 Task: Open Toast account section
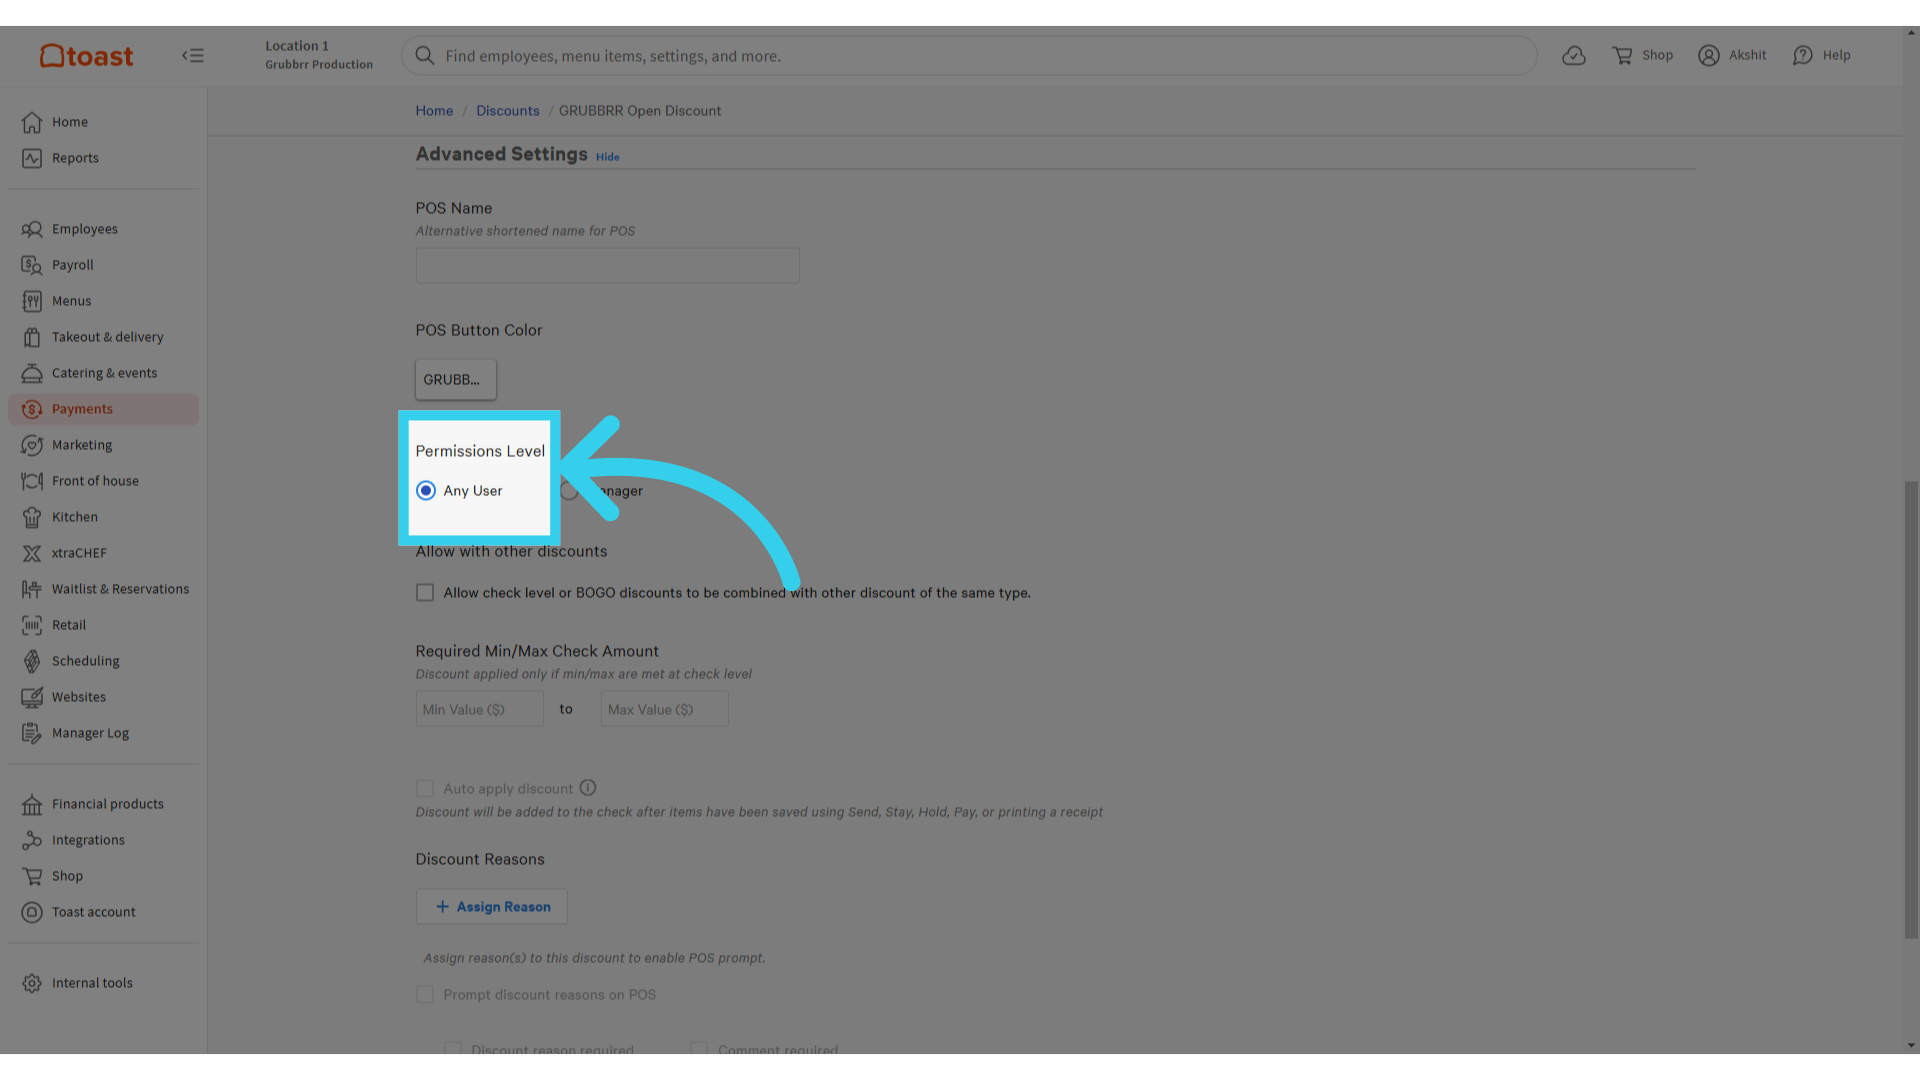[x=103, y=912]
